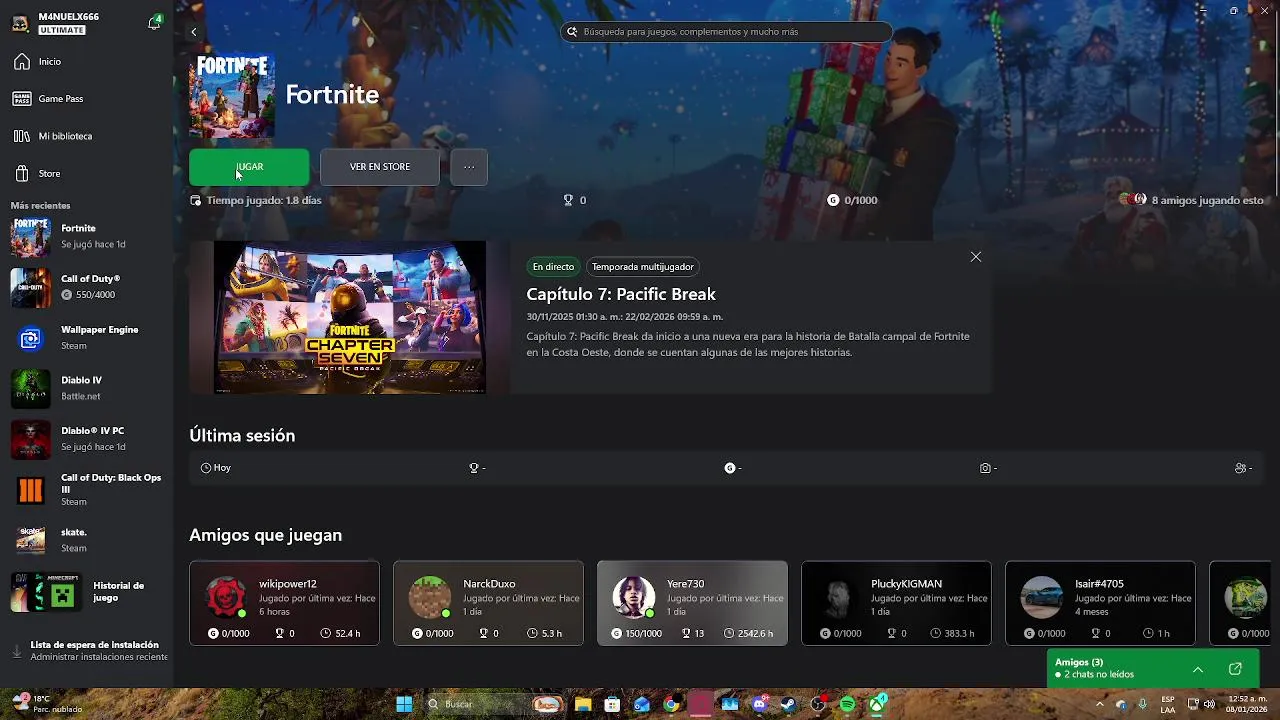The image size is (1280, 720).
Task: Click the M4NUELX666 profile avatar
Action: pos(20,23)
